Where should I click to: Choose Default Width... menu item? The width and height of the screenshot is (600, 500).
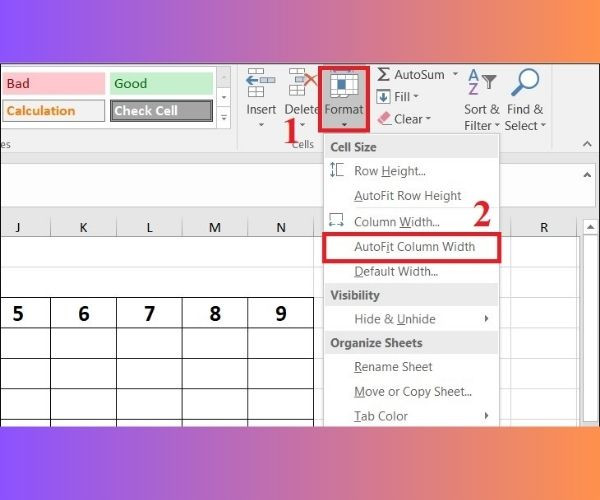[411, 272]
